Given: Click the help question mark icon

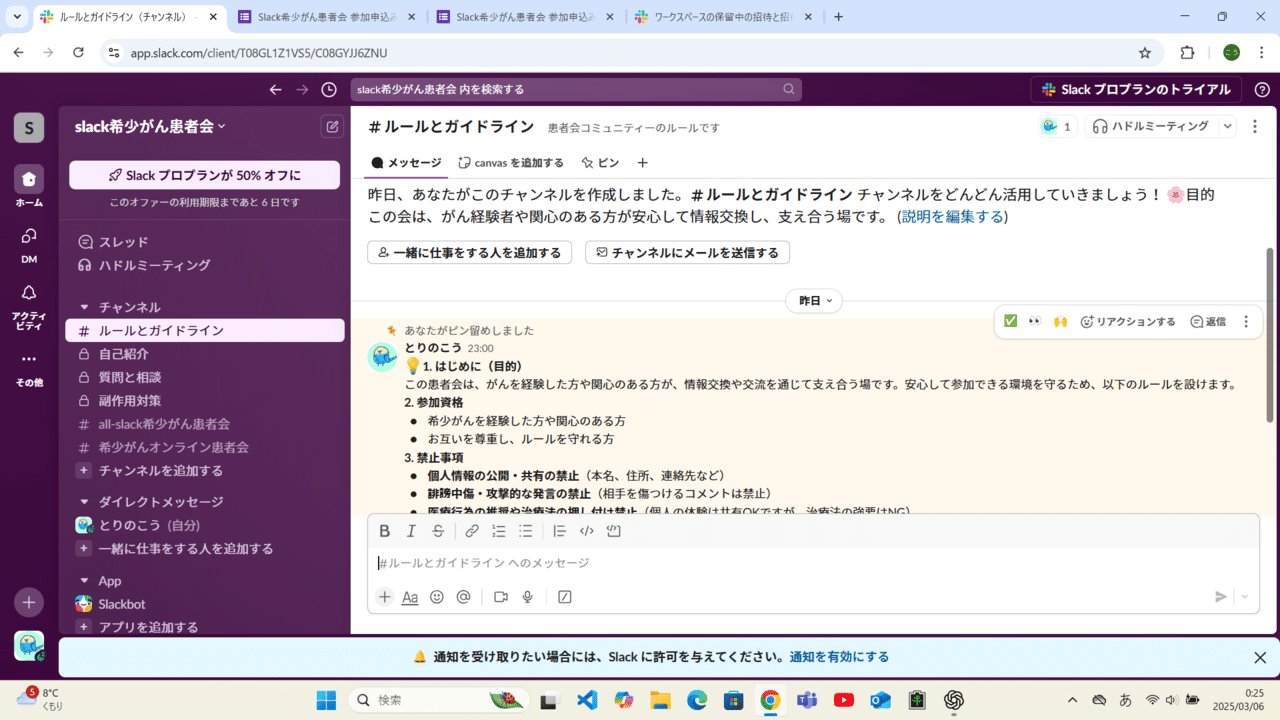Looking at the screenshot, I should (x=1262, y=90).
